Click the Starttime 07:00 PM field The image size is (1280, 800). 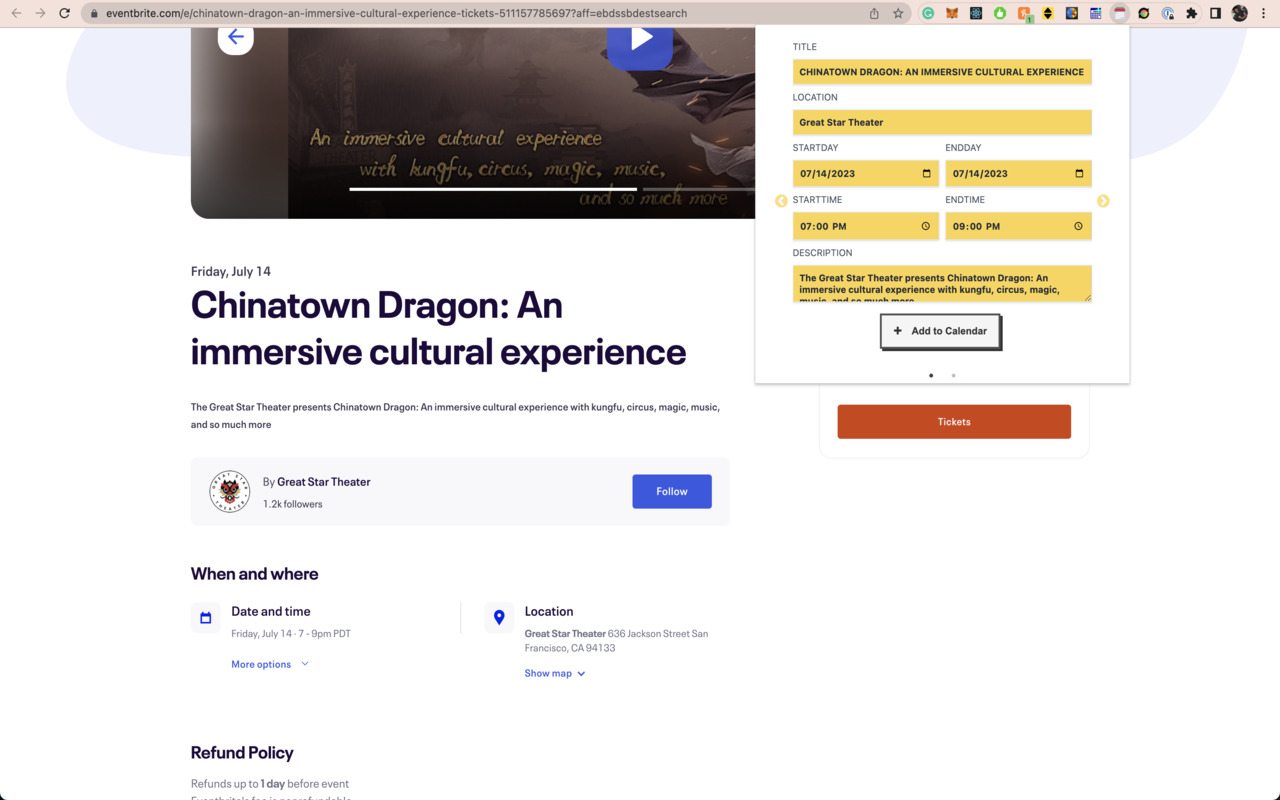tap(866, 226)
